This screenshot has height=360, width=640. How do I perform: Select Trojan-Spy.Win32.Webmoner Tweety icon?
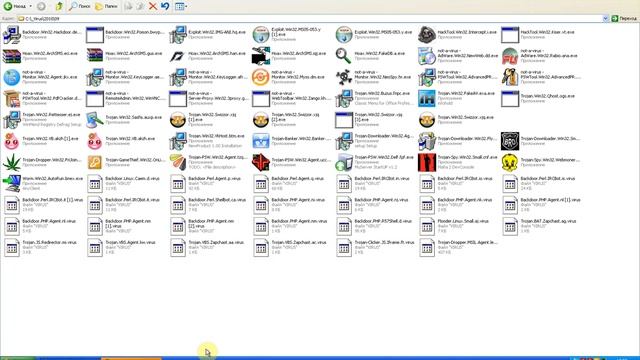pyautogui.click(x=510, y=162)
